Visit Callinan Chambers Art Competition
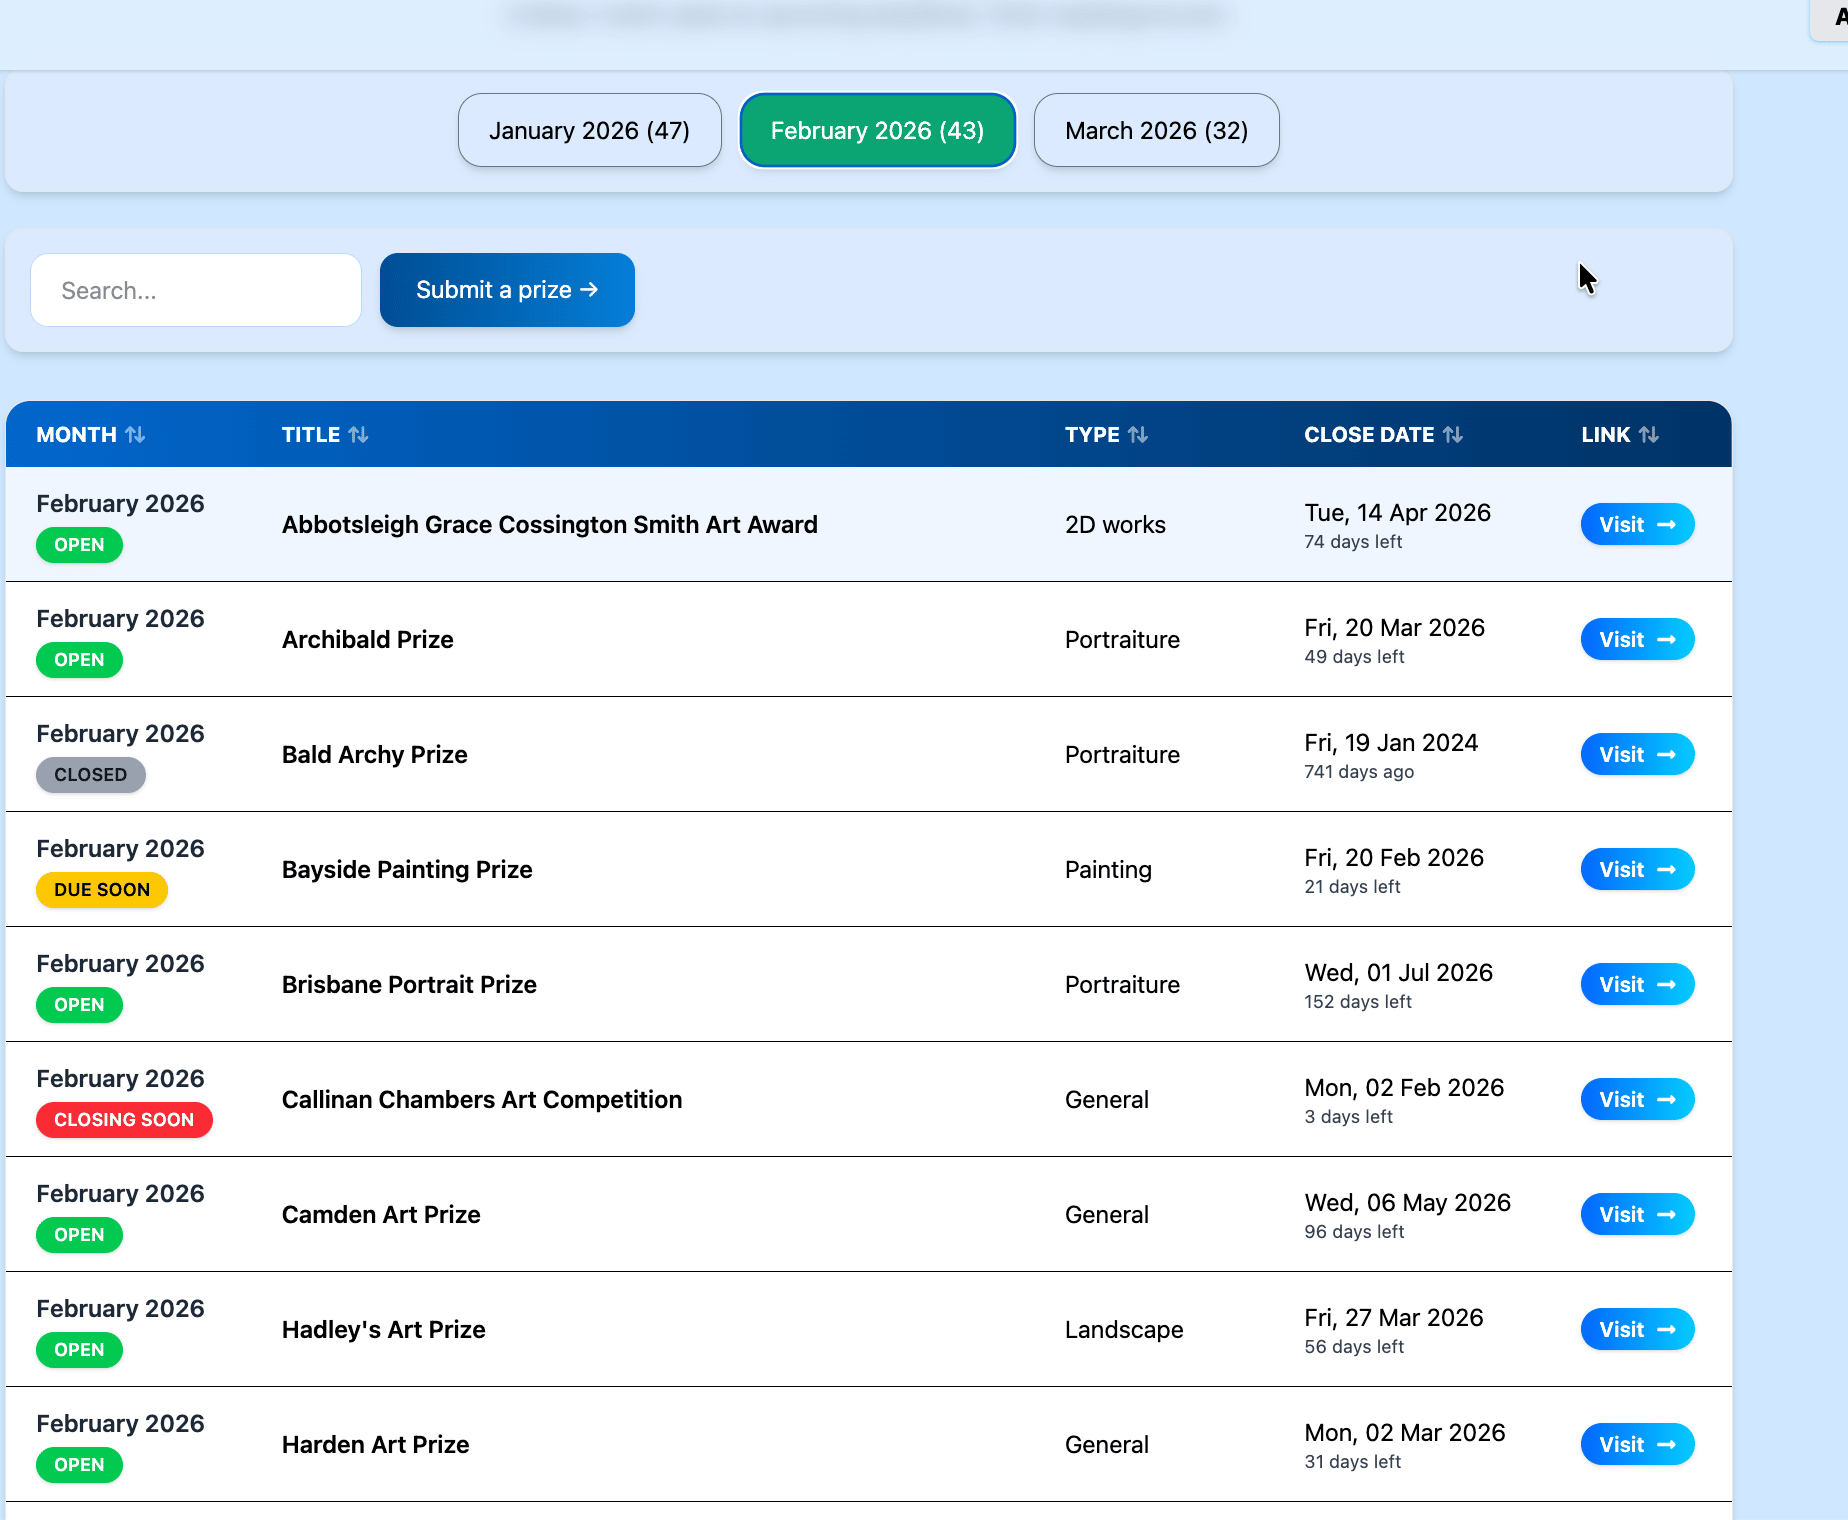Image resolution: width=1848 pixels, height=1520 pixels. coord(1637,1100)
